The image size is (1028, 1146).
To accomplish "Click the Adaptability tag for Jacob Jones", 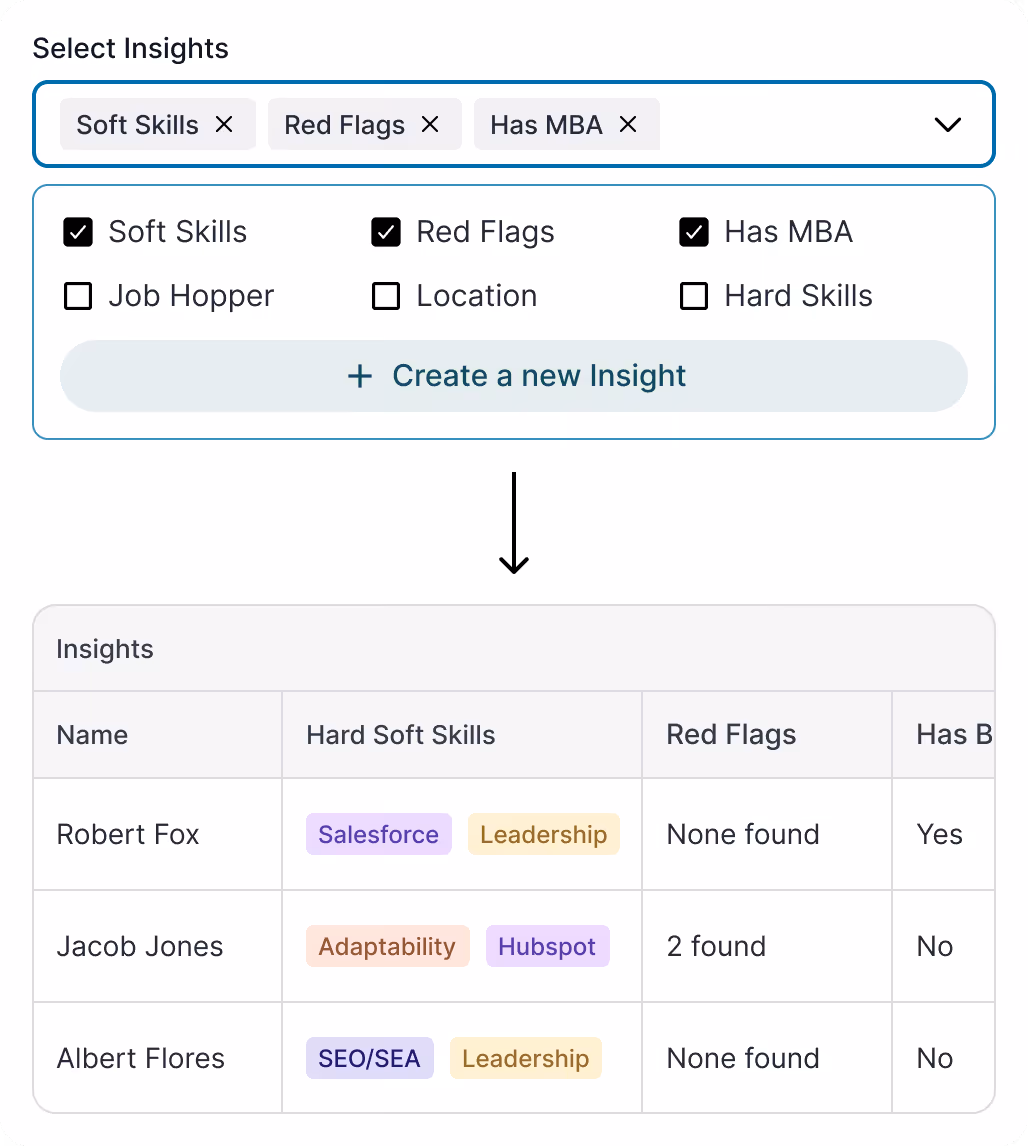I will pyautogui.click(x=387, y=946).
